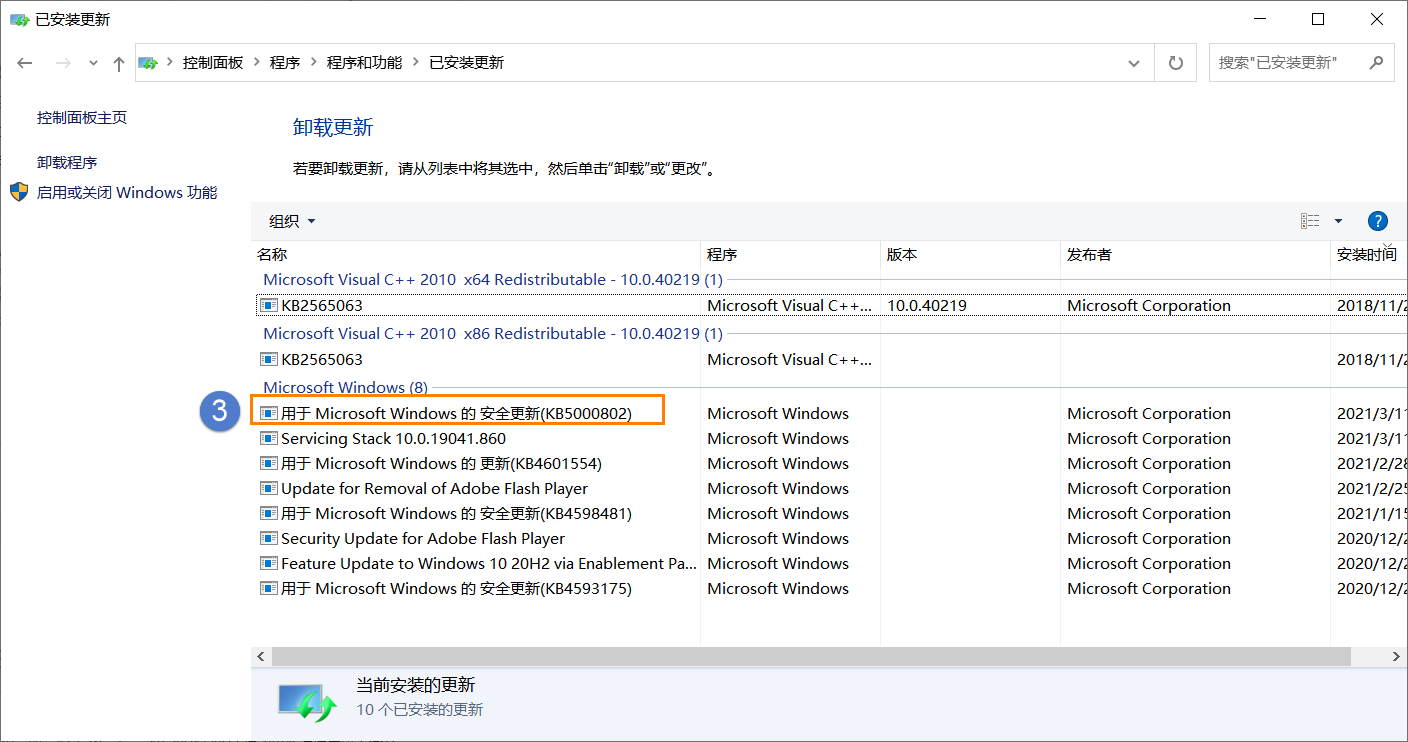Open 启用或关闭 Windows 功能
Image resolution: width=1408 pixels, height=742 pixels.
coord(127,192)
